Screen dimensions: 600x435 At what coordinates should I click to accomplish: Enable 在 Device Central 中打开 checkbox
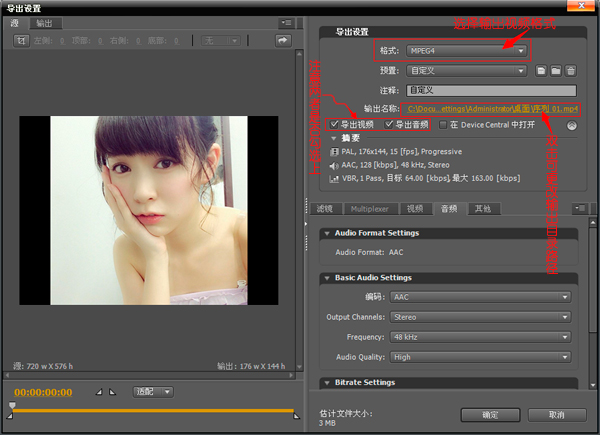443,125
